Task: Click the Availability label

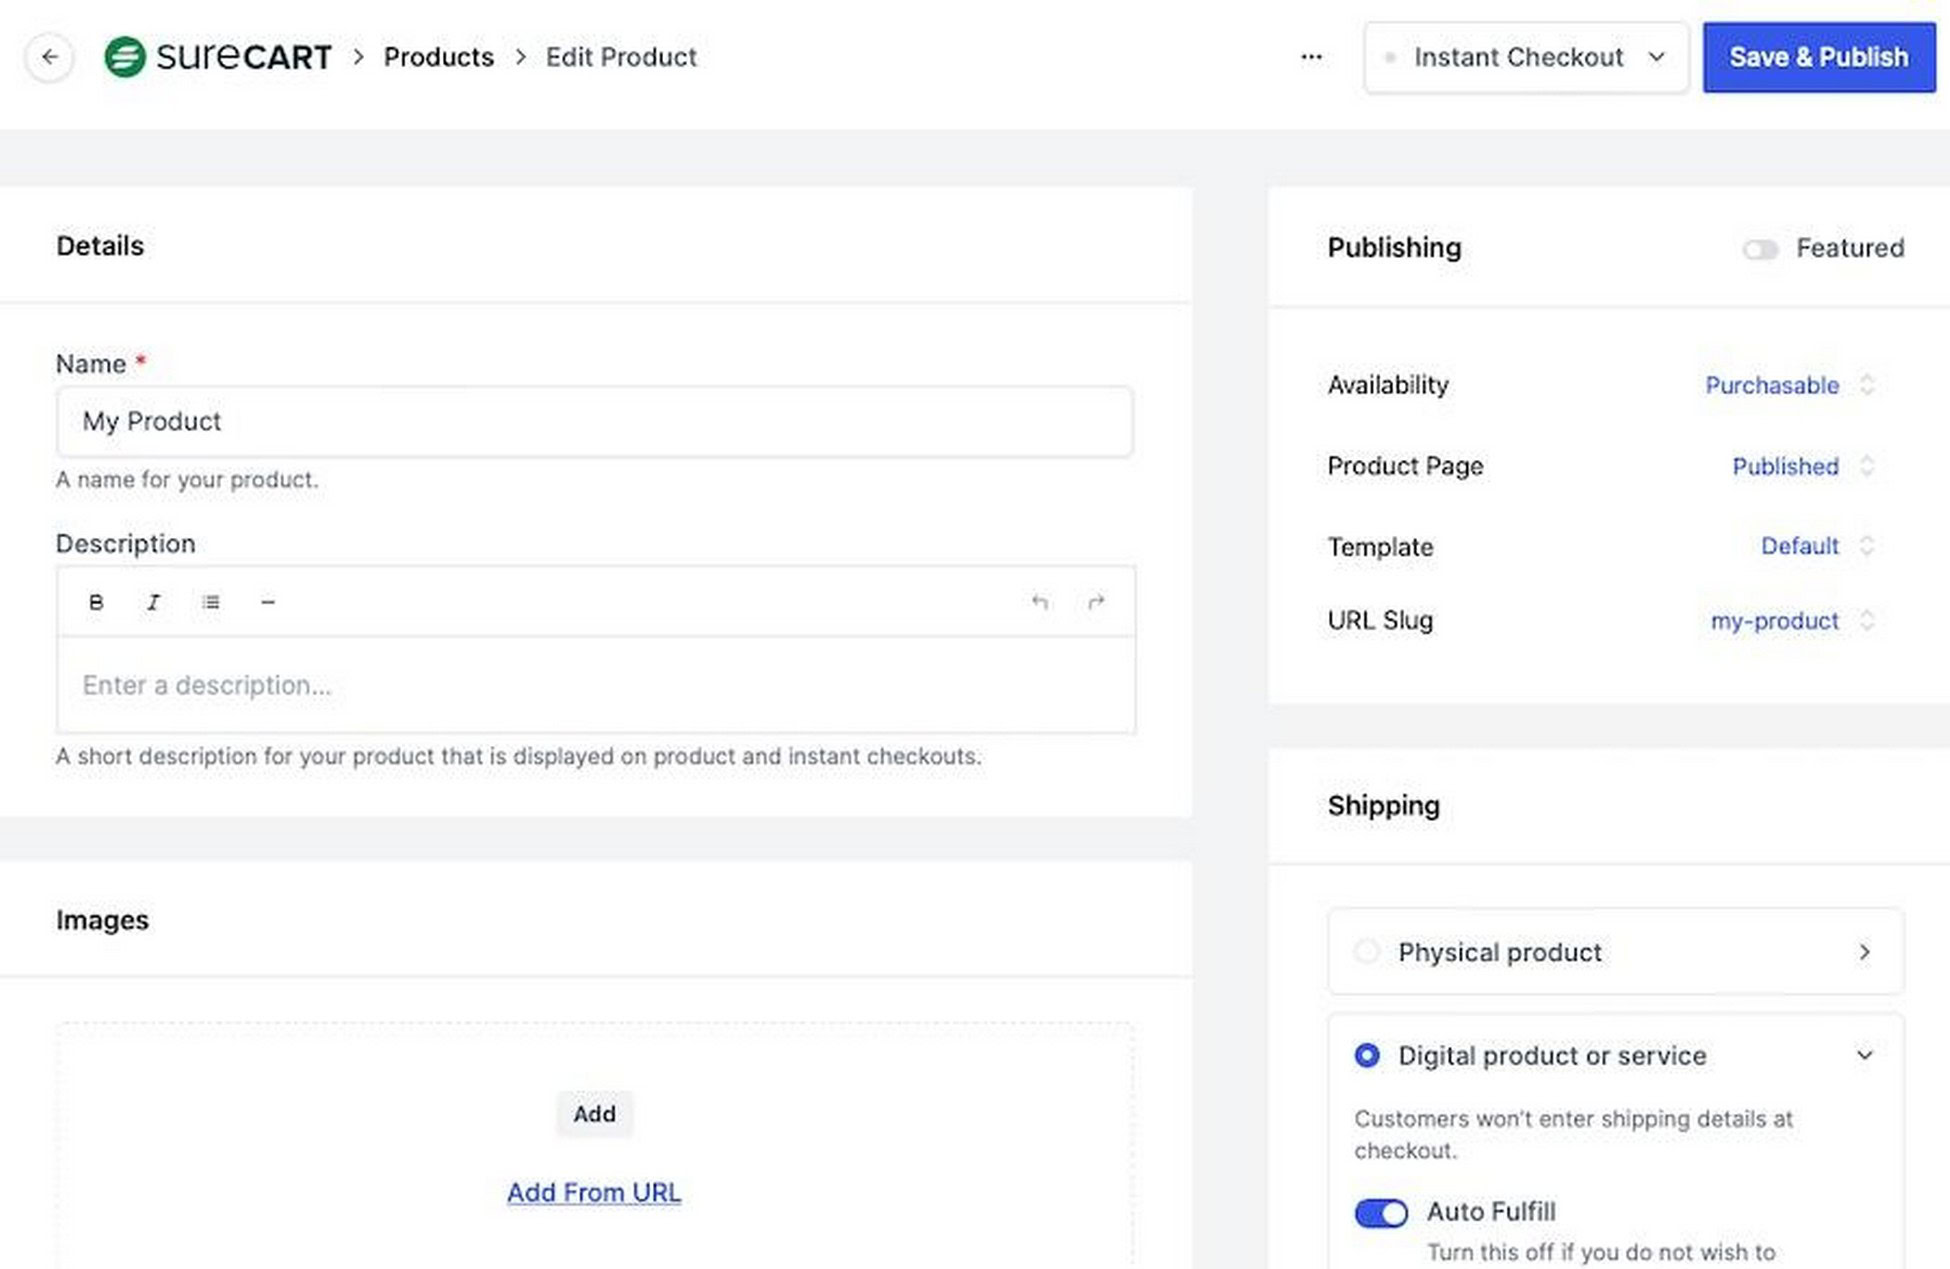Action: (x=1388, y=385)
